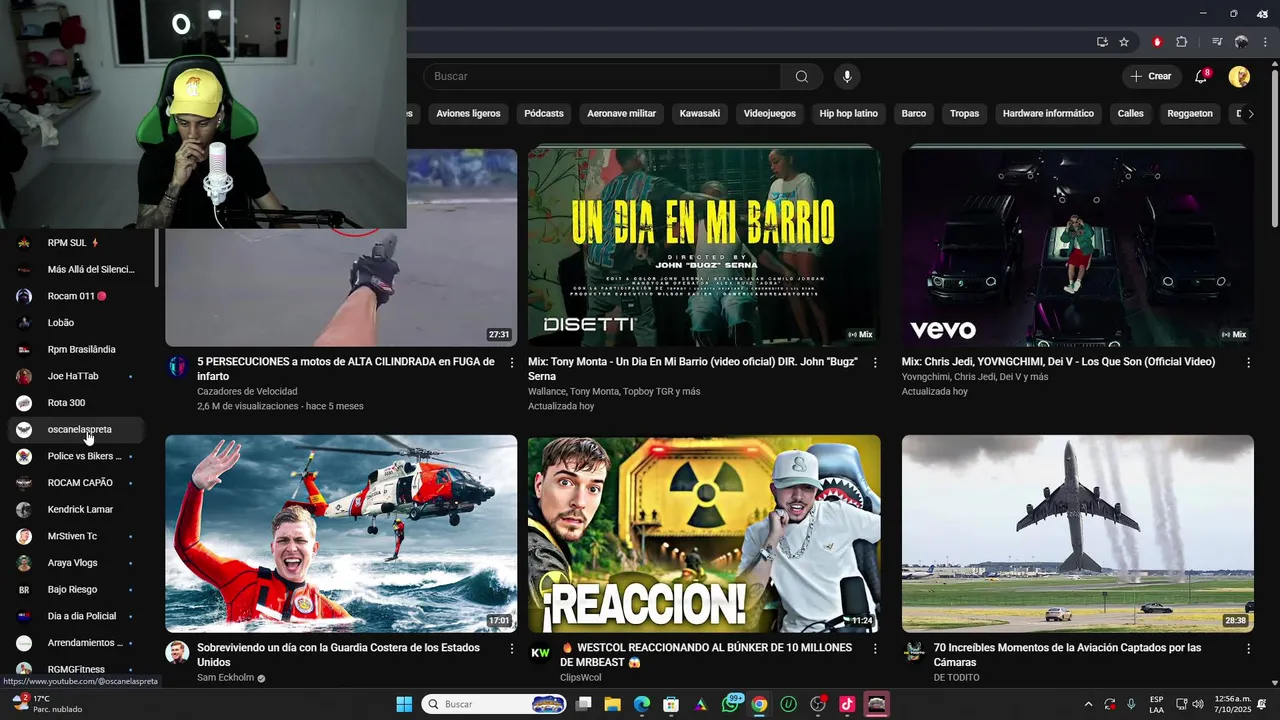Click the YouTube search magnifier button
This screenshot has height=720, width=1280.
[802, 77]
